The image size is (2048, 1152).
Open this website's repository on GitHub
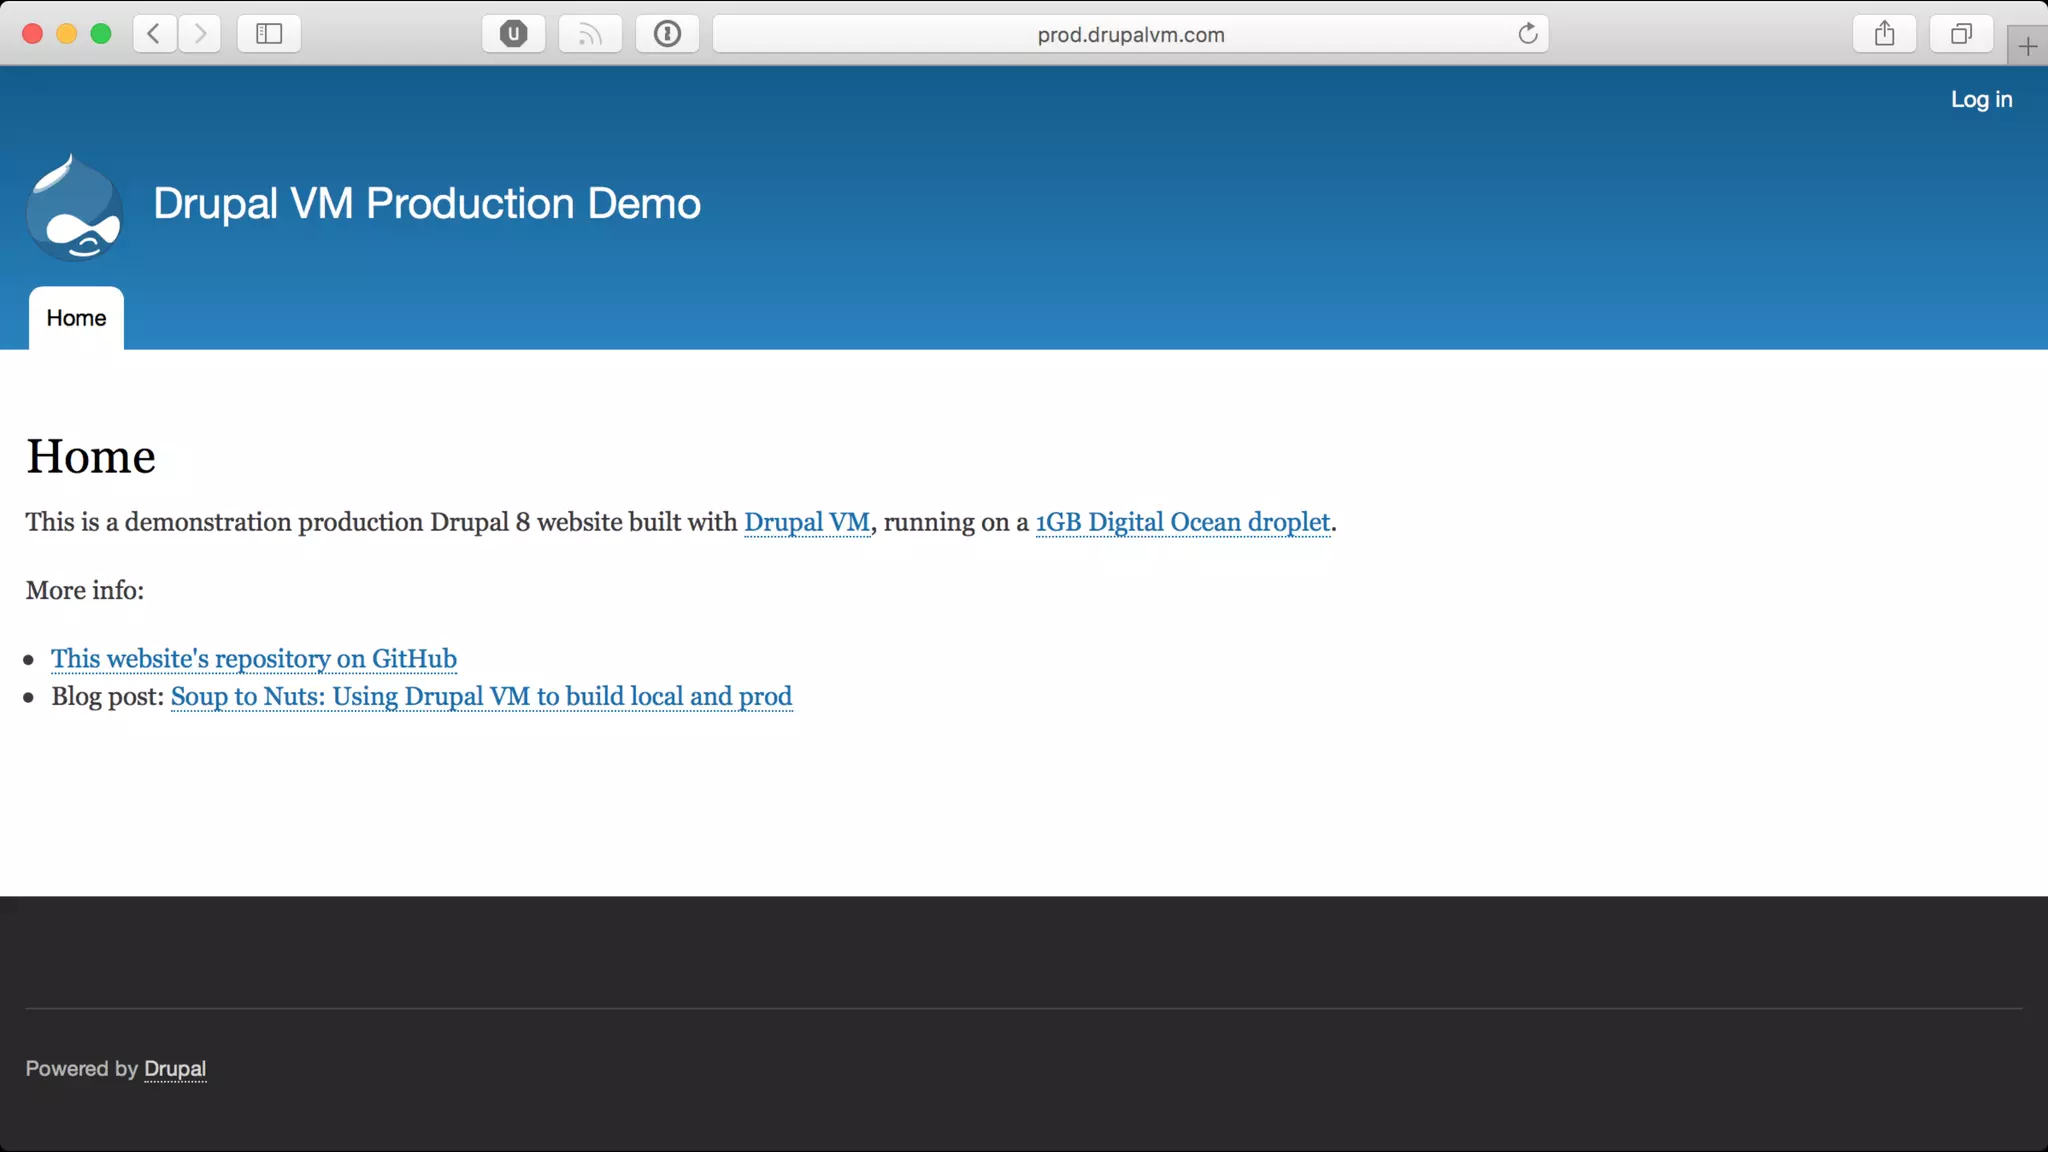254,659
